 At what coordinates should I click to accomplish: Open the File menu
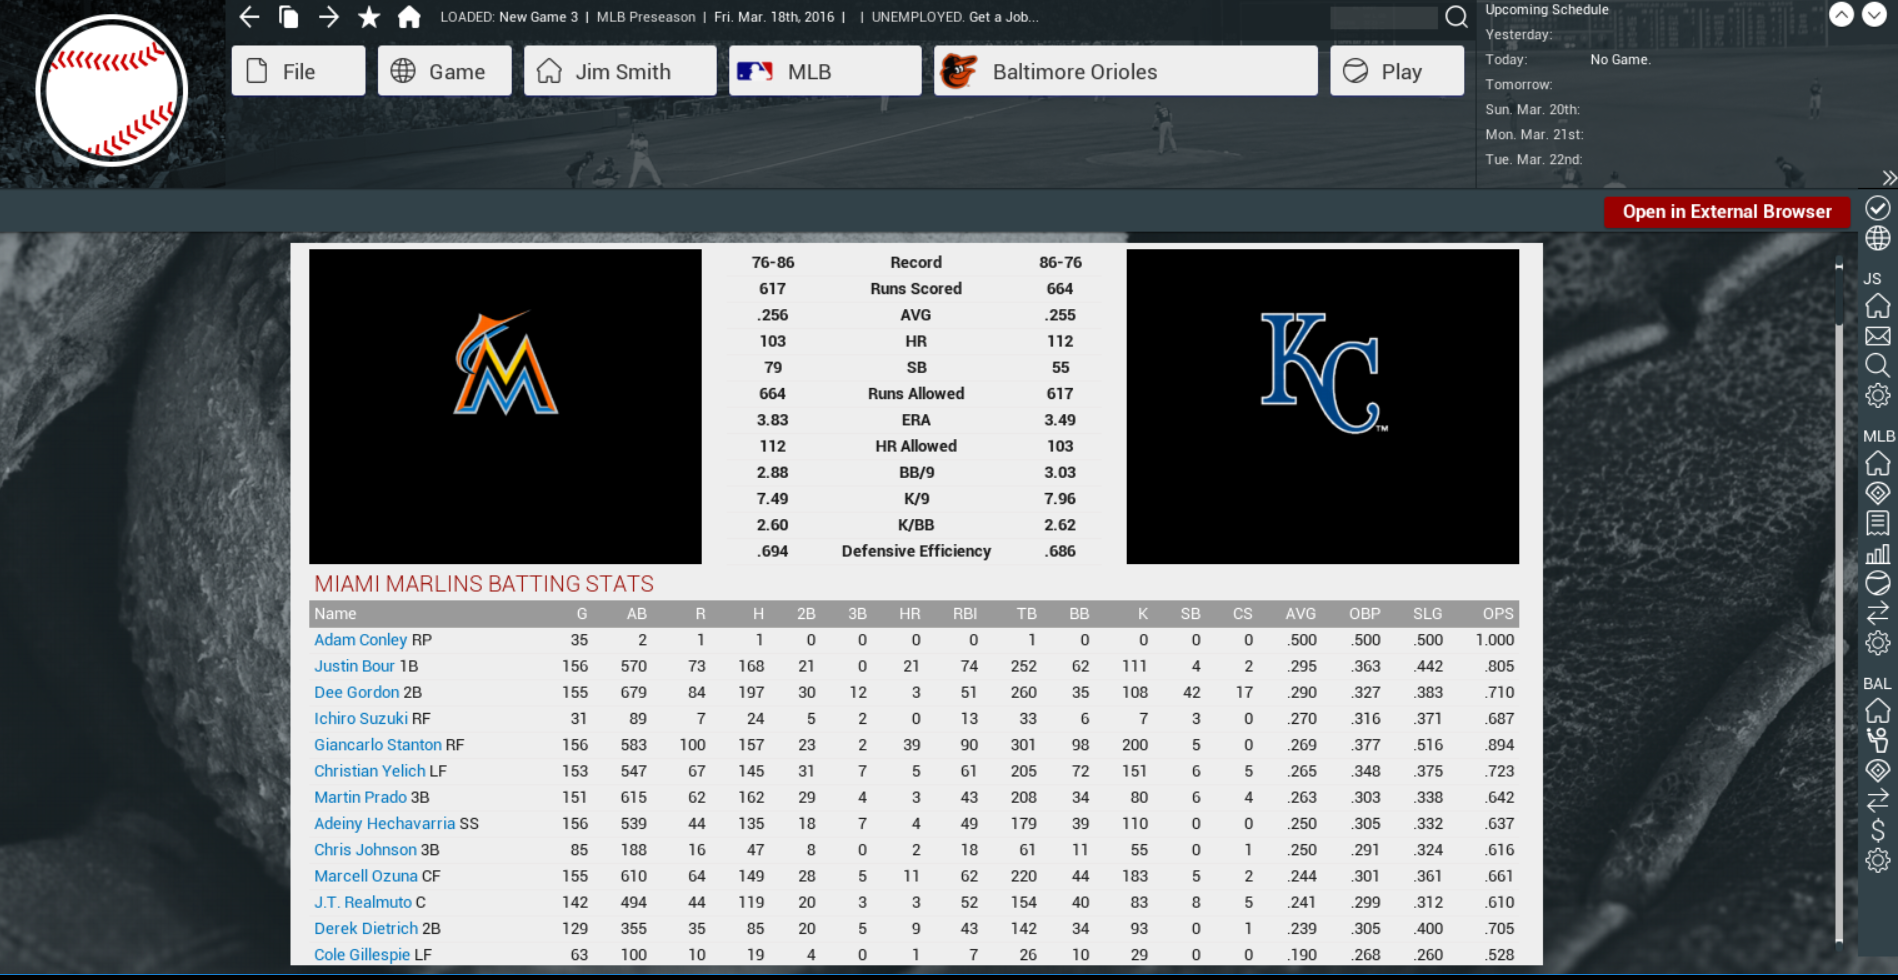click(298, 71)
